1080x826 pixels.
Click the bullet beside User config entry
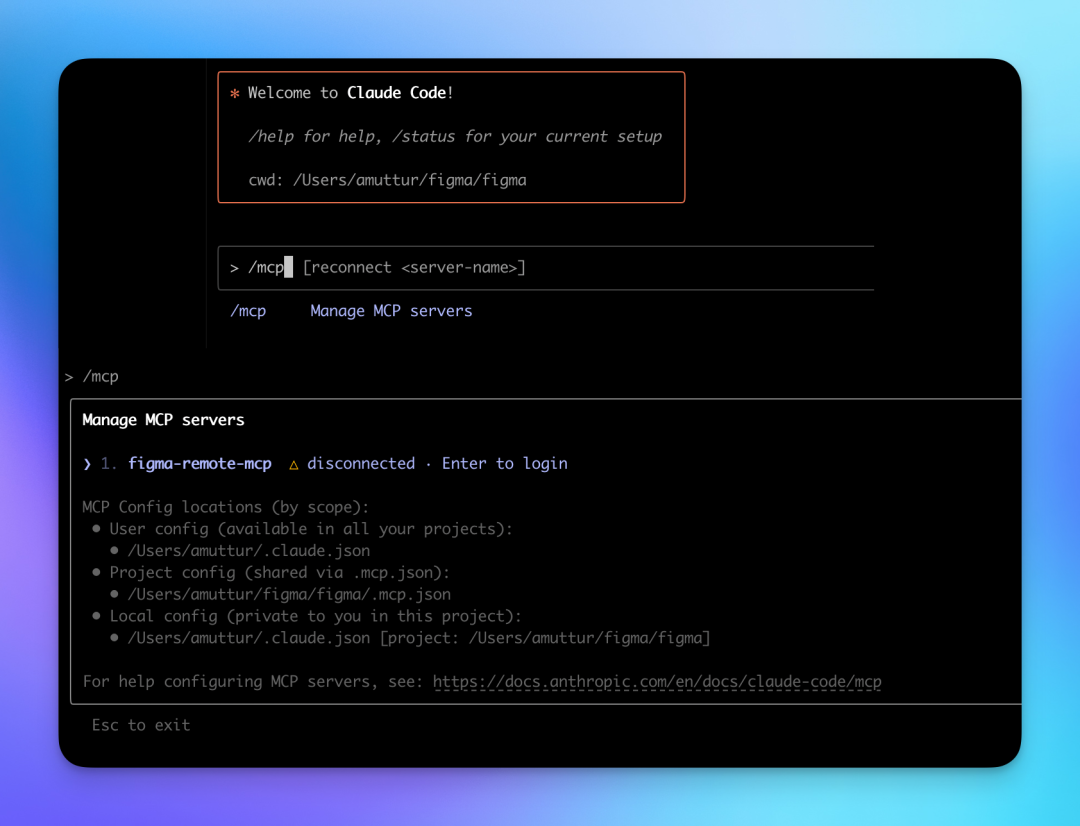pos(95,528)
